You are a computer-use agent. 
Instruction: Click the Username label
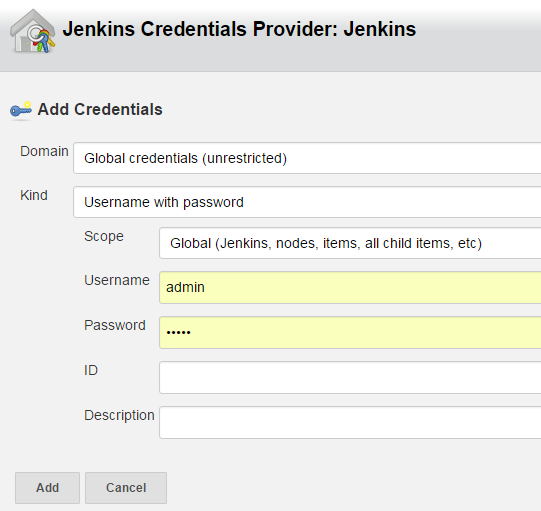point(117,280)
